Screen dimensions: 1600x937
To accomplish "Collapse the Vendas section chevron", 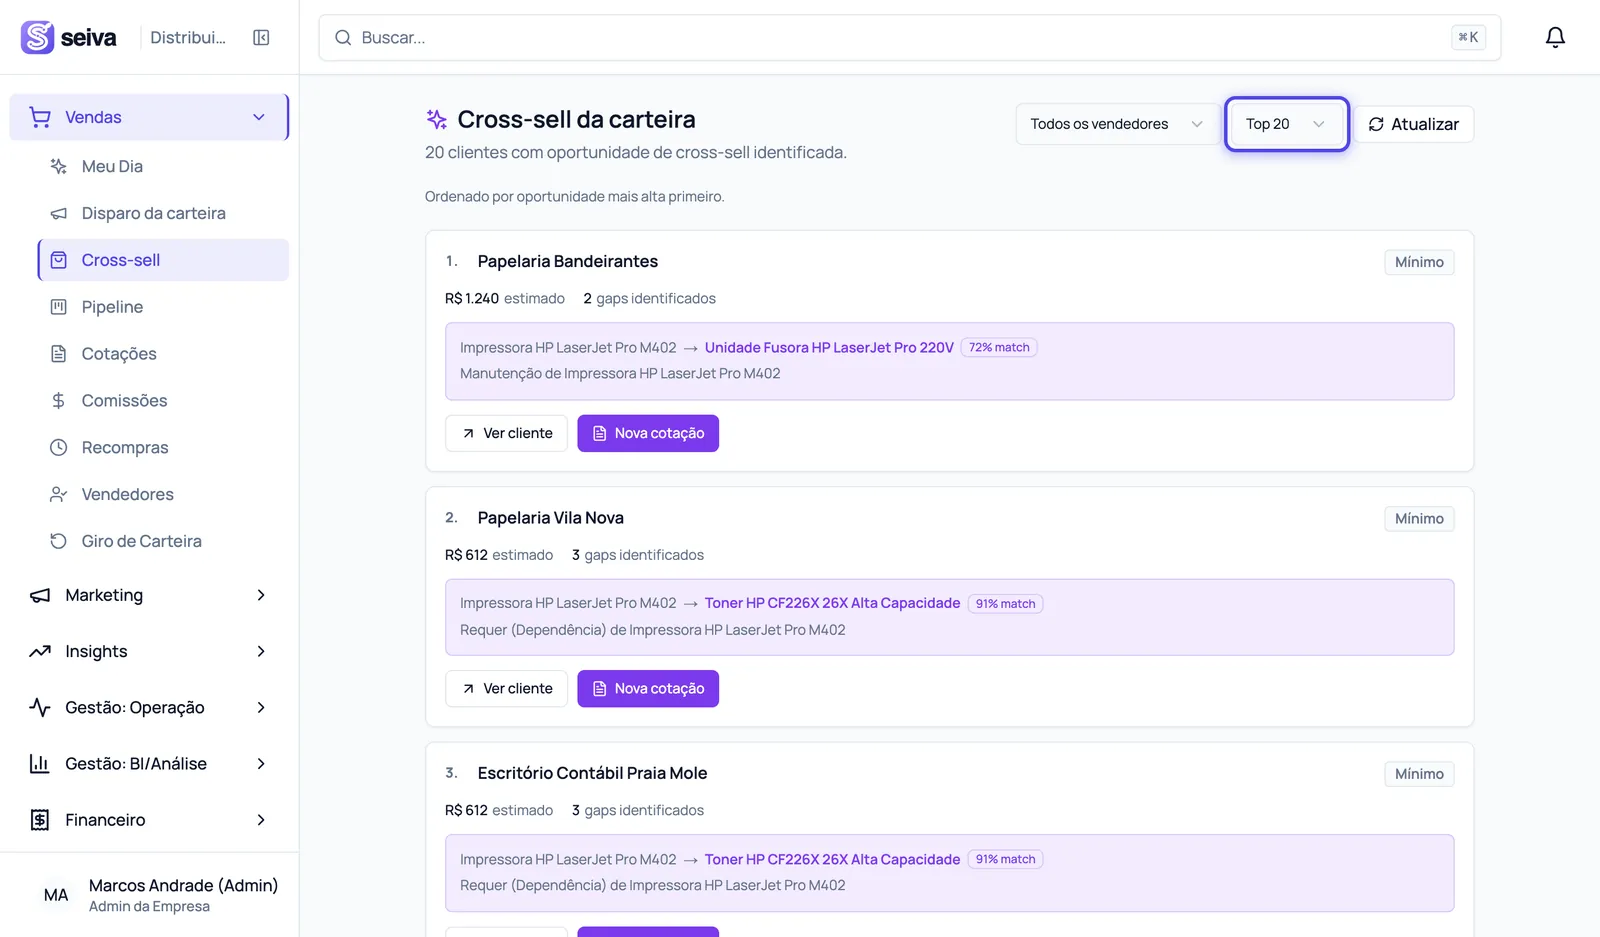I will [259, 117].
